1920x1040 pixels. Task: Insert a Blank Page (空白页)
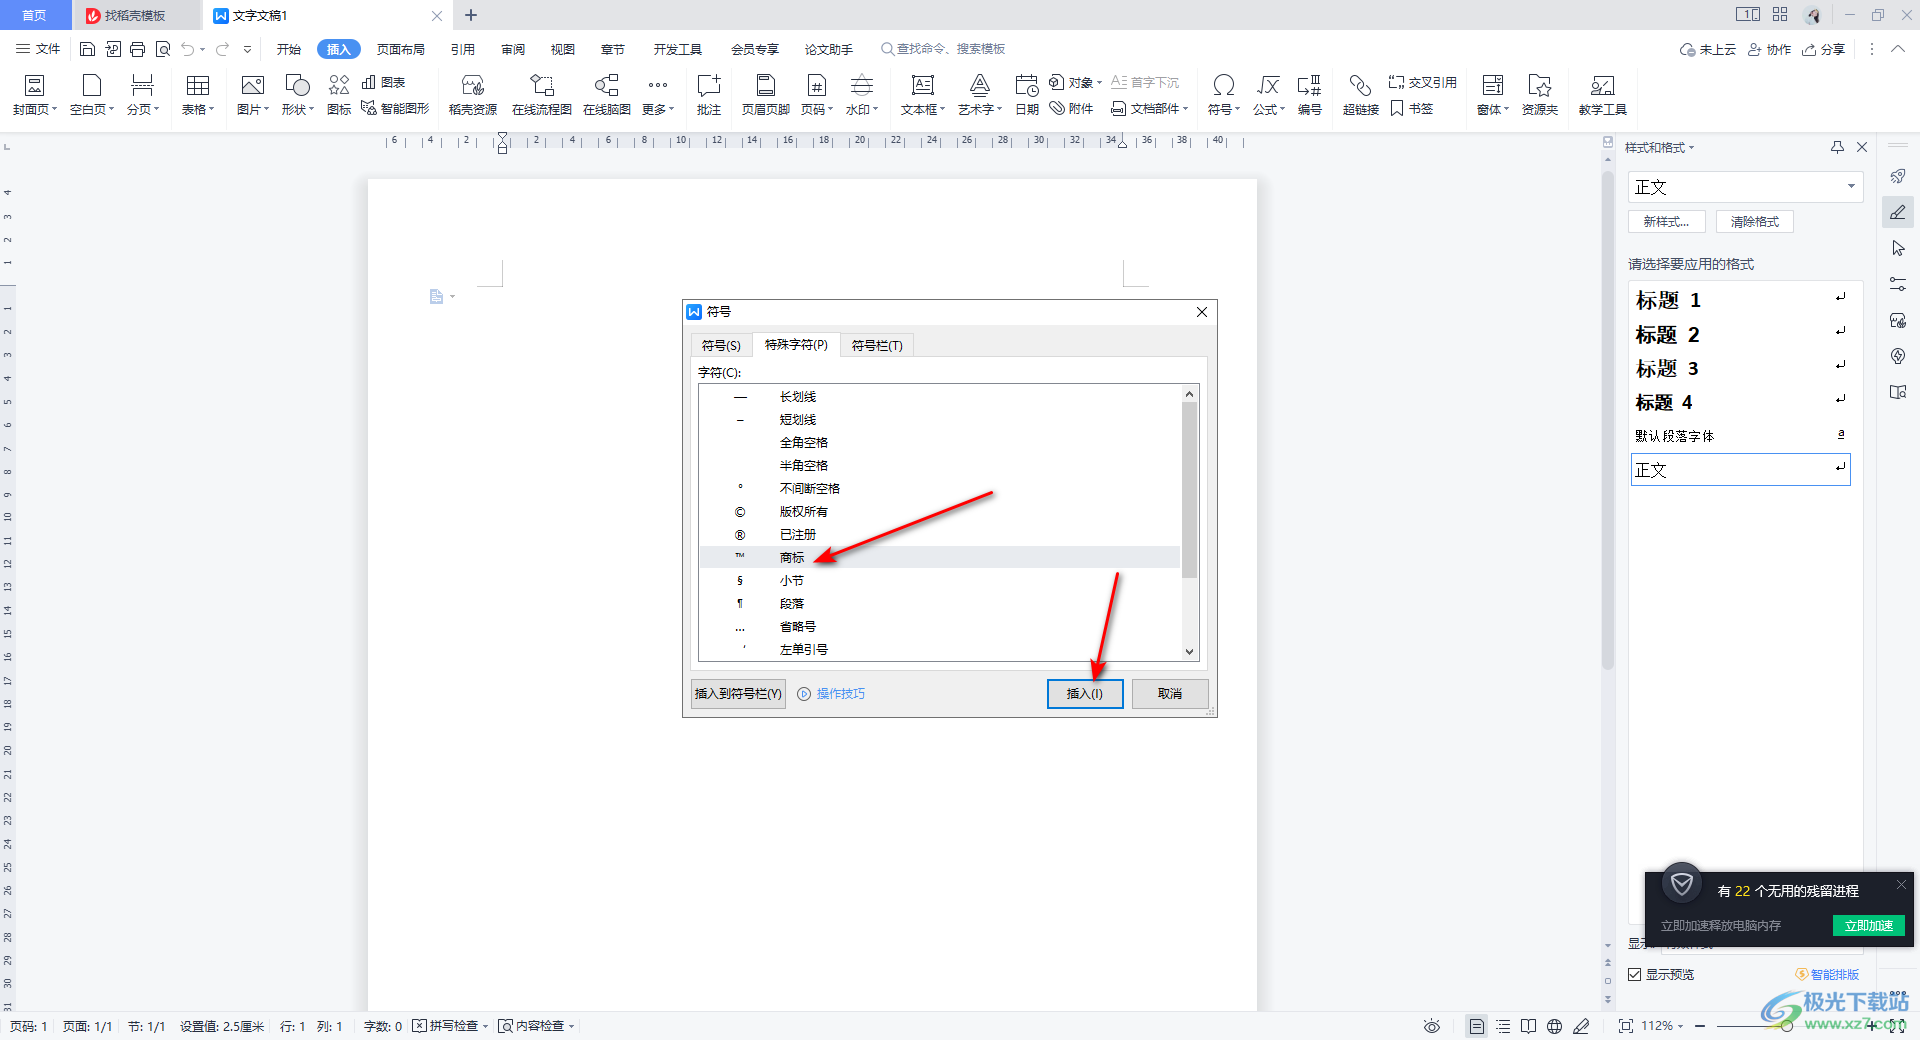(x=92, y=95)
